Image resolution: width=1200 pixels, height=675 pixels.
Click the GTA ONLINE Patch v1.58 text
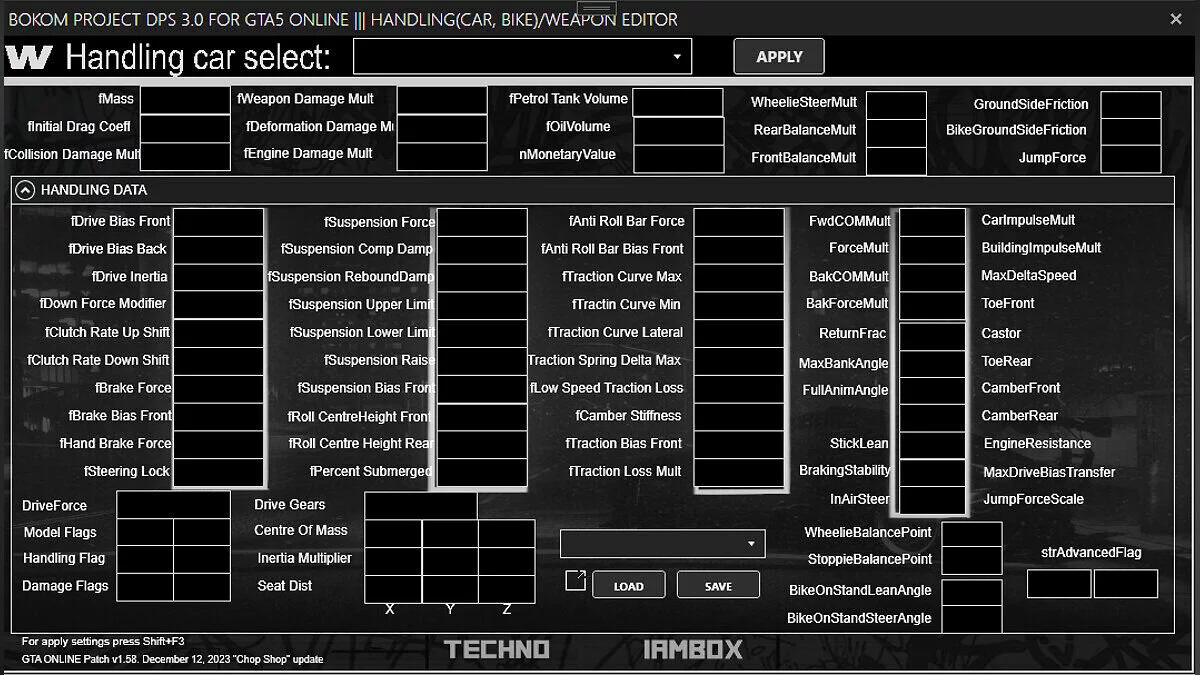pyautogui.click(x=173, y=659)
